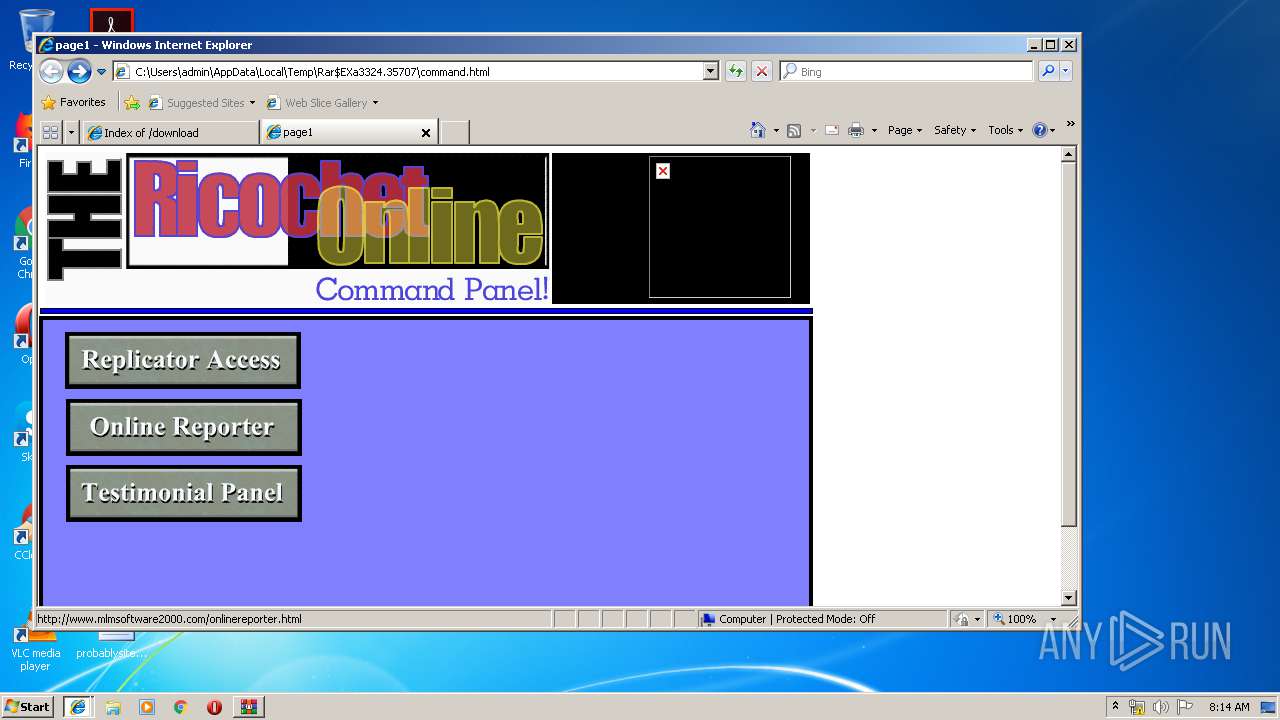Viewport: 1280px width, 720px height.
Task: Add to Favorites bar icon
Action: point(132,102)
